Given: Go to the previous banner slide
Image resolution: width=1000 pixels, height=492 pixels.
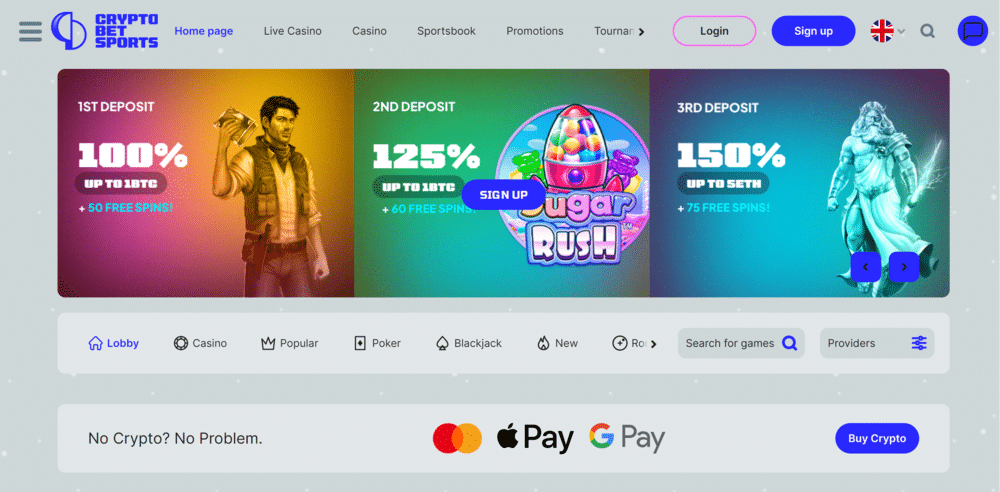Looking at the screenshot, I should click(x=866, y=267).
